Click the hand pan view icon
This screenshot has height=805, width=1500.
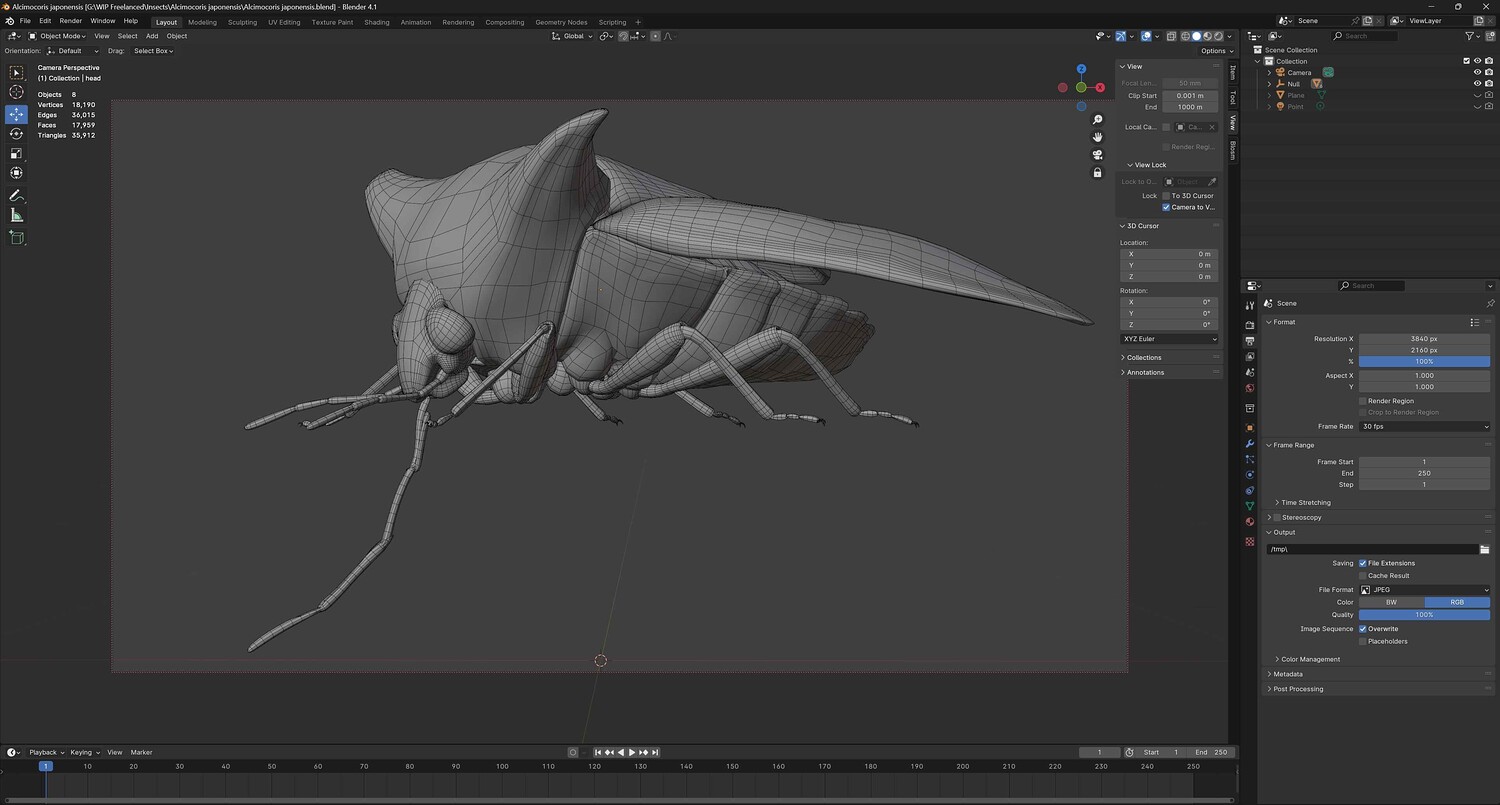click(1097, 137)
